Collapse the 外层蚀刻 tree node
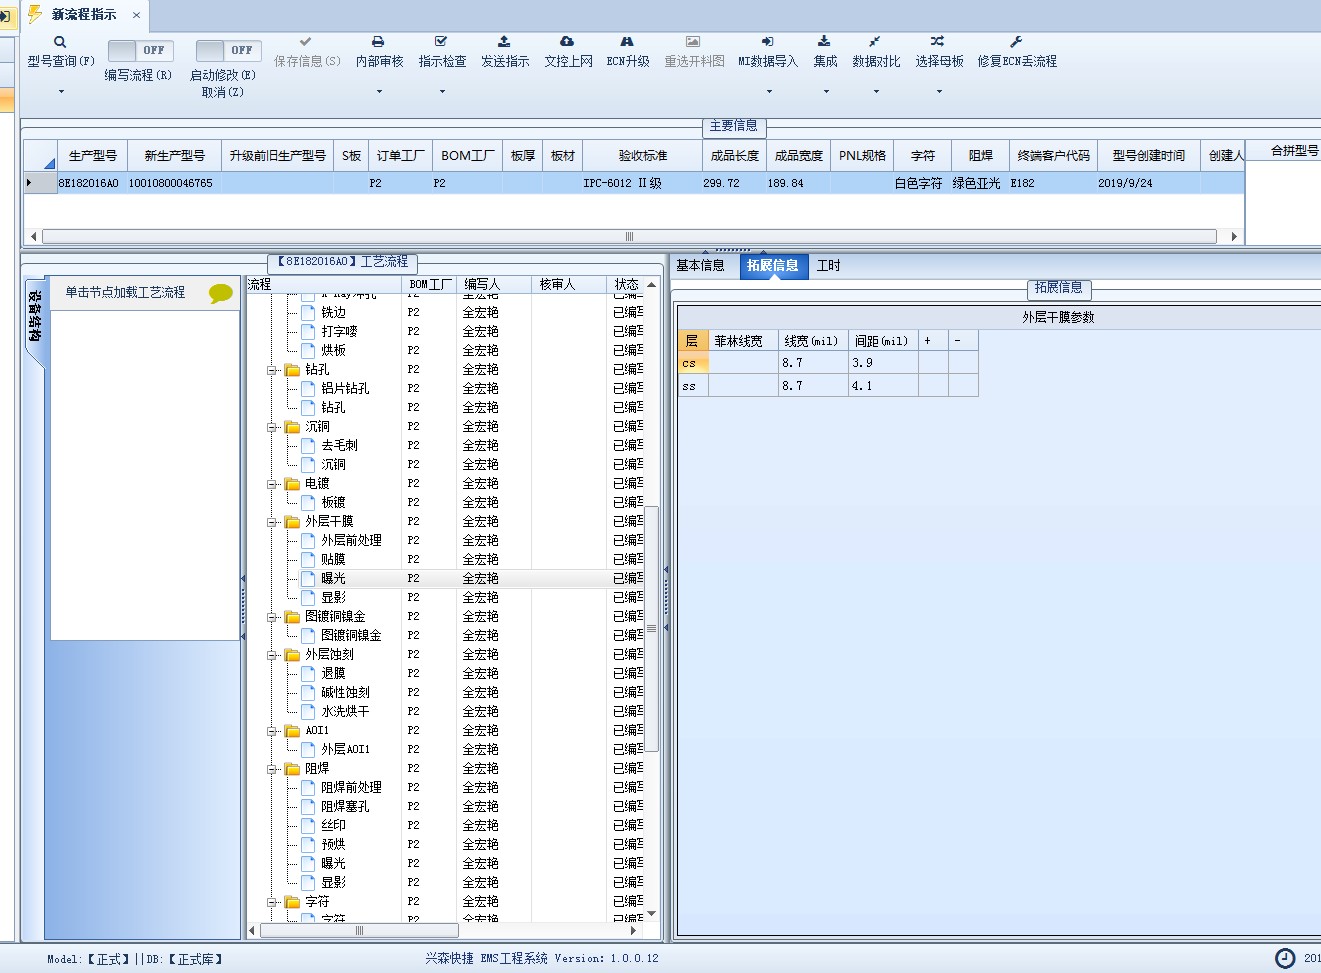1321x973 pixels. click(272, 655)
